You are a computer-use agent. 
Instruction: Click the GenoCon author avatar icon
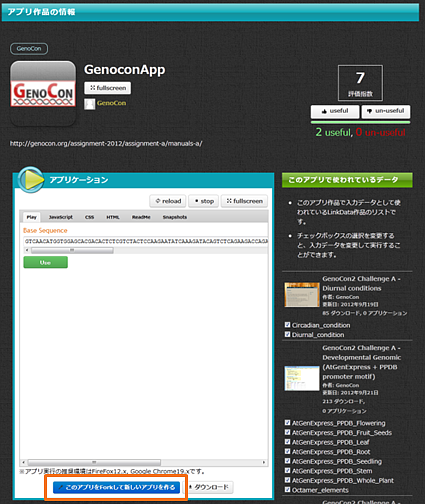tap(89, 104)
